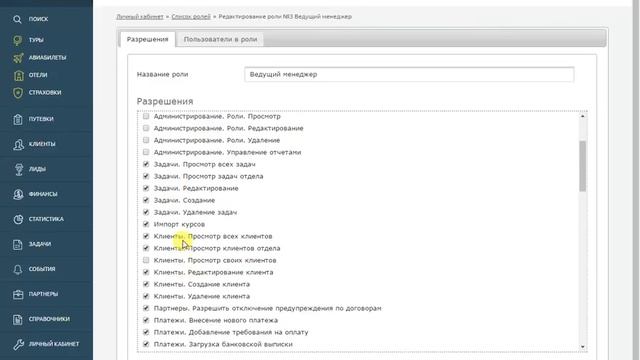This screenshot has width=640, height=360.
Task: Uncheck Платежи. Добавление требования на оплату
Action: click(x=146, y=332)
